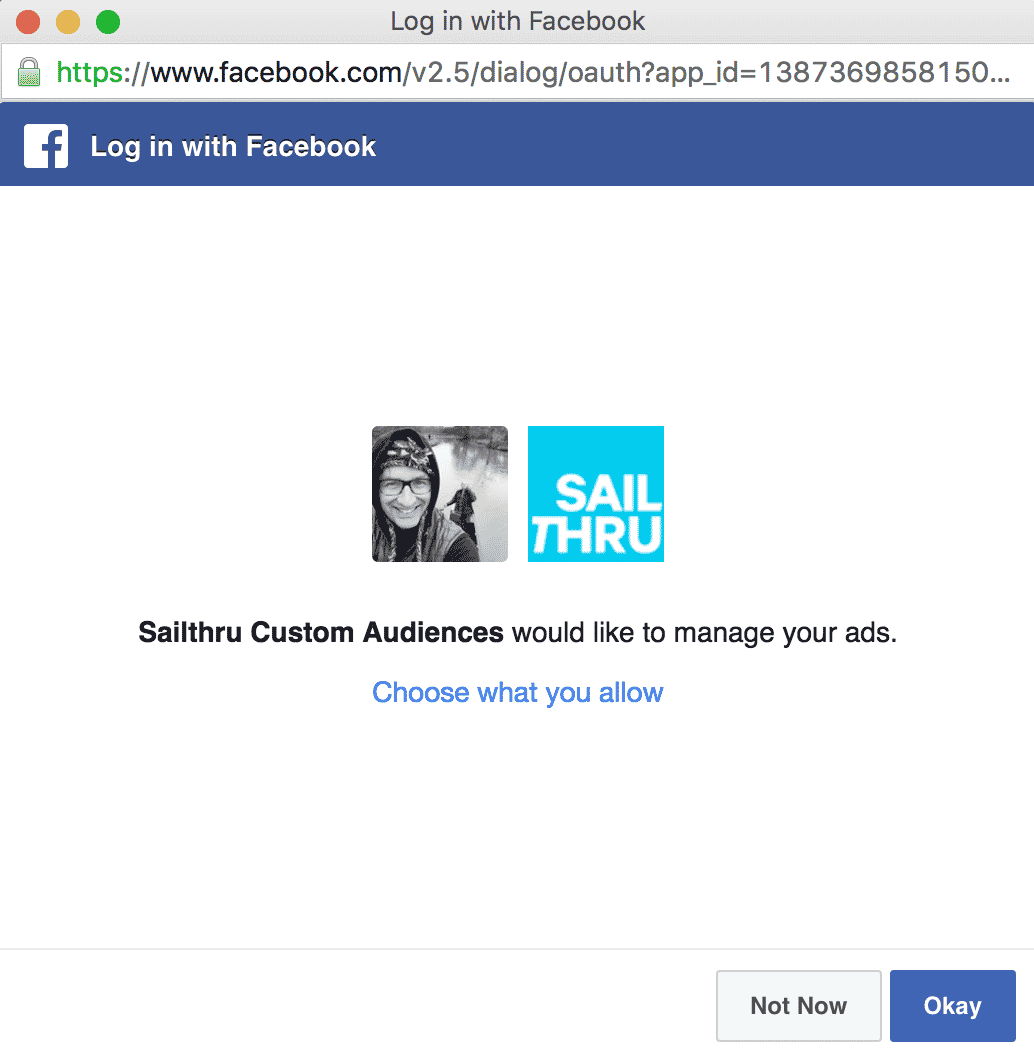Click the "Log in with Facebook" blue header text
Image resolution: width=1034 pixels, height=1058 pixels.
(233, 146)
